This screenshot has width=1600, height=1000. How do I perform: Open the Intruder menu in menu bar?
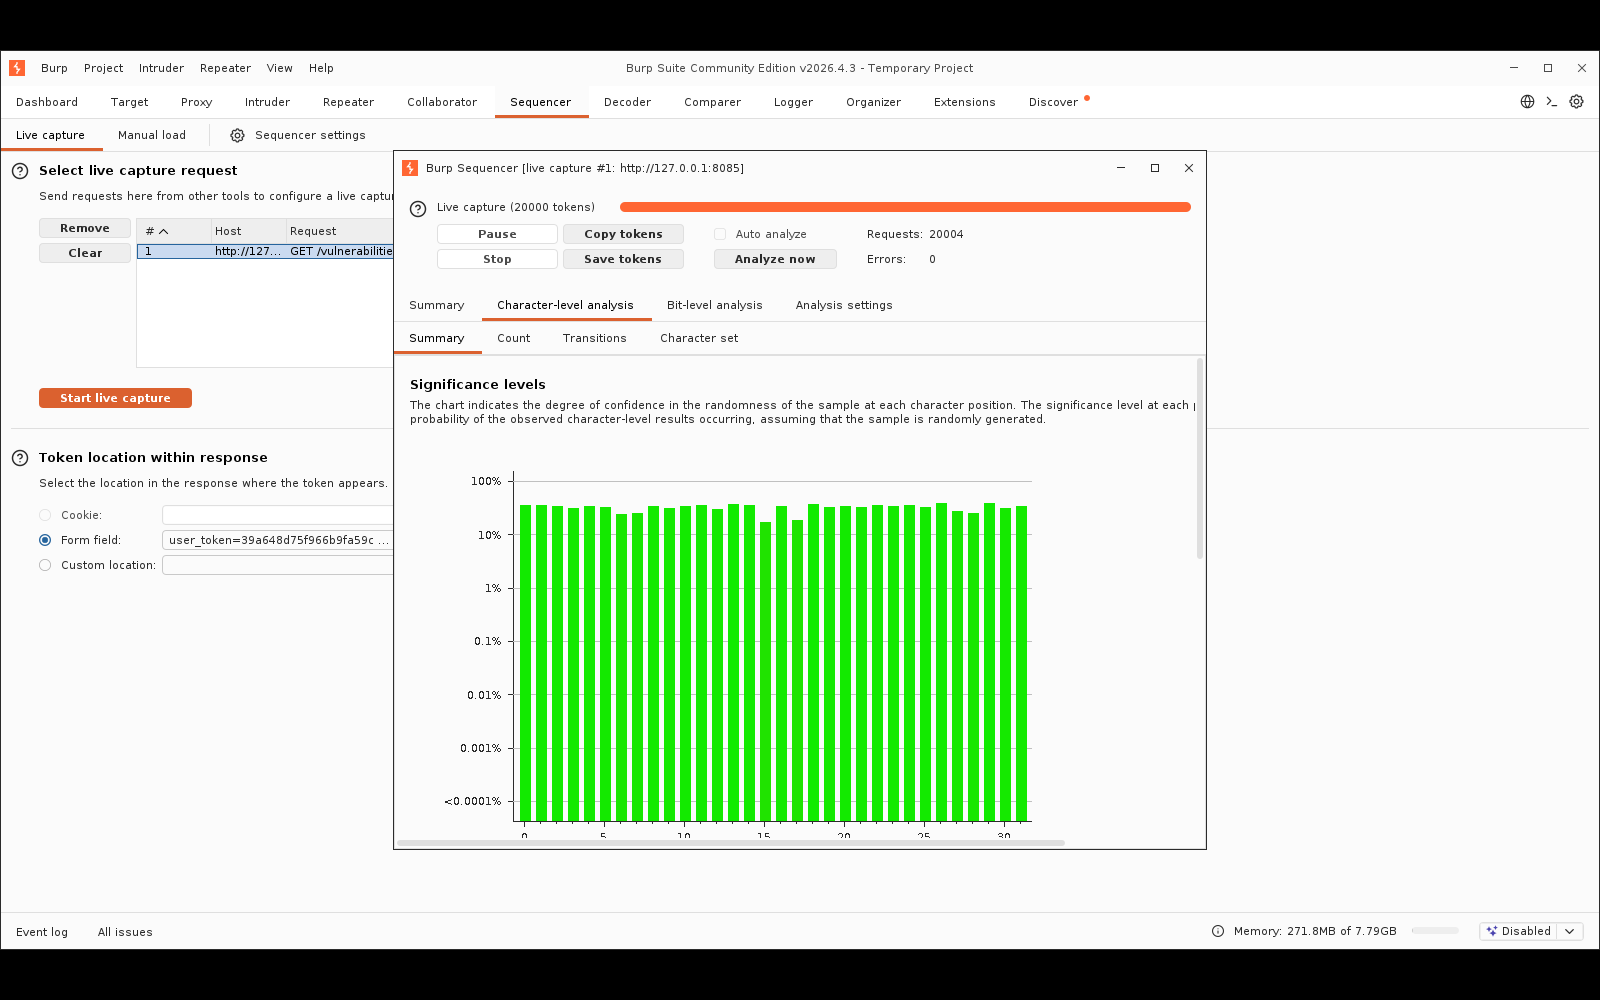point(161,68)
